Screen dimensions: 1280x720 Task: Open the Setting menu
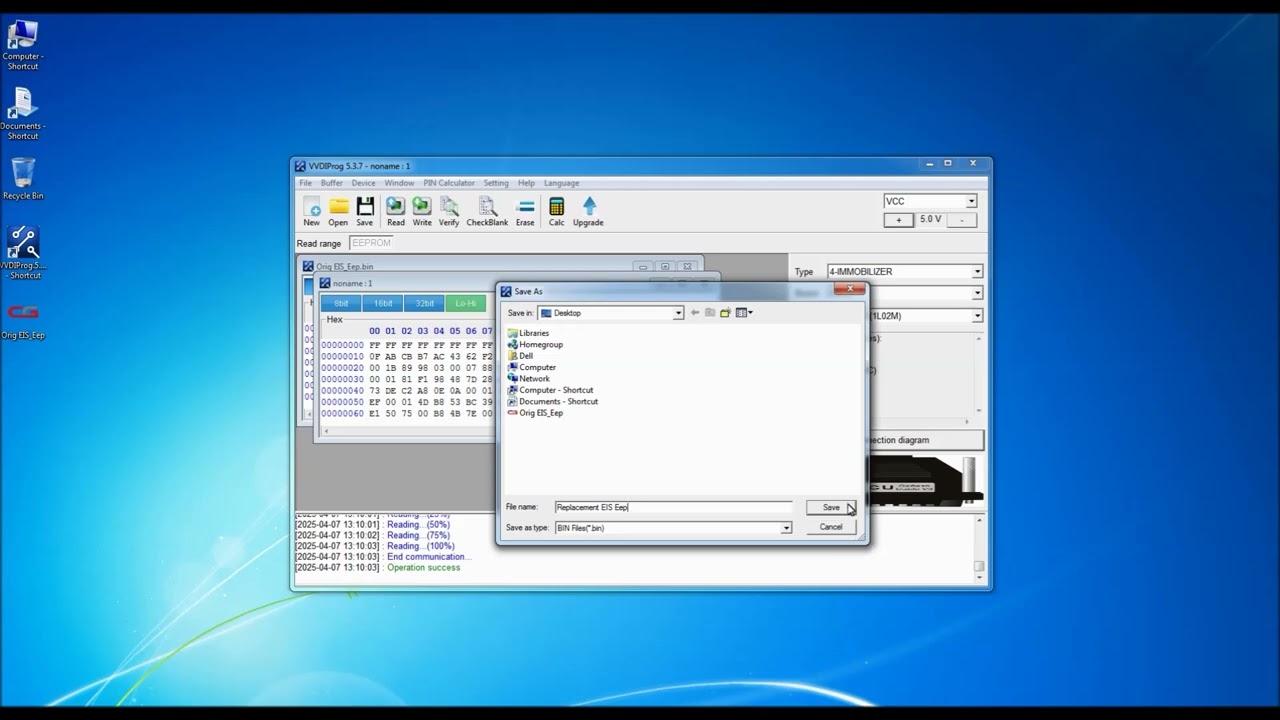click(x=496, y=183)
